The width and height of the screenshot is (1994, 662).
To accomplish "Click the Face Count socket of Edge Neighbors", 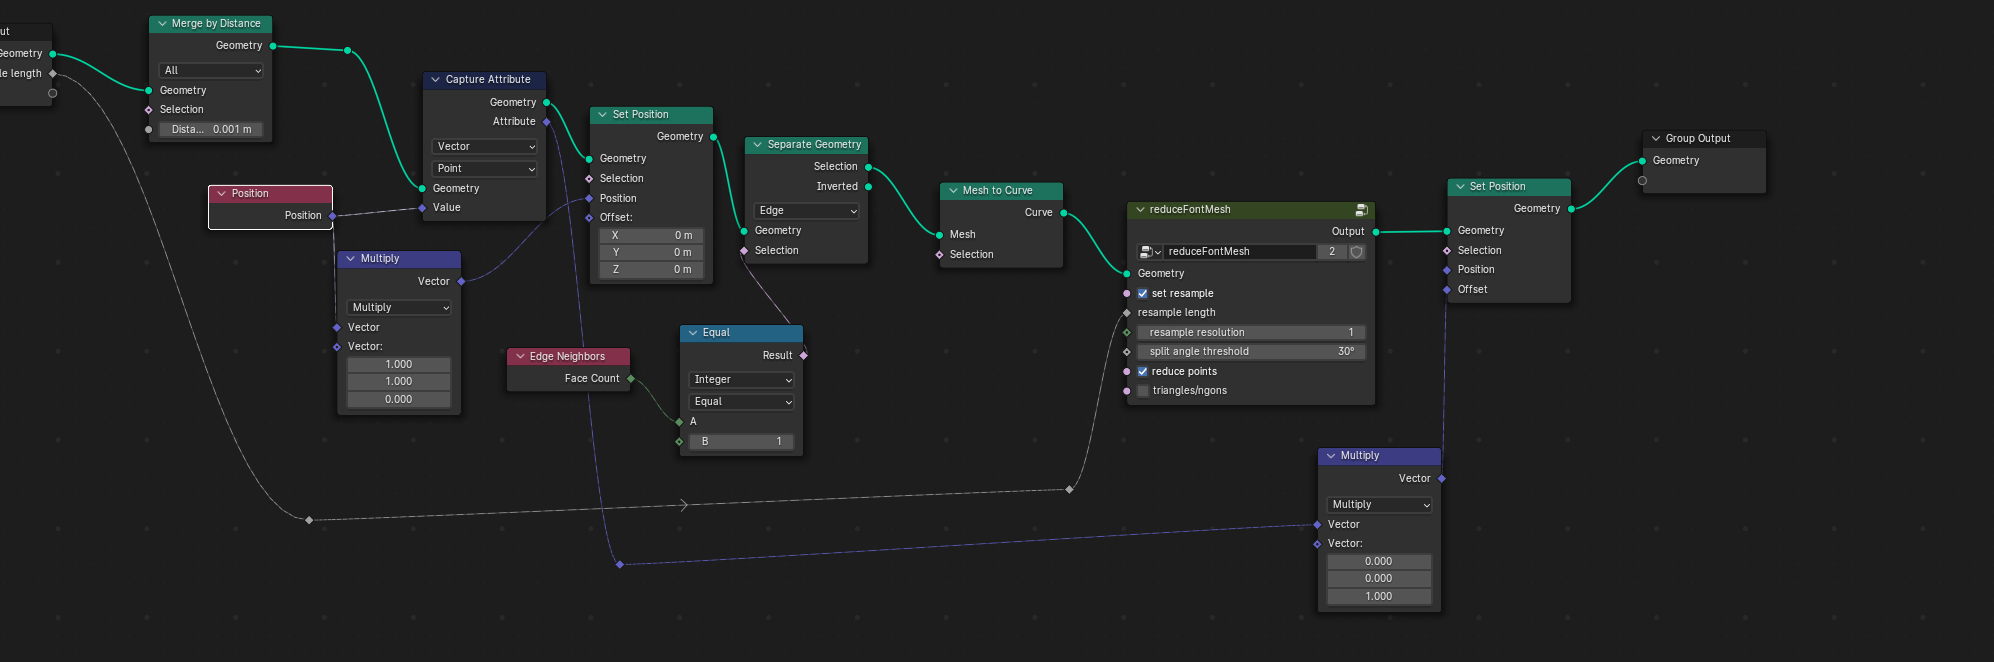I will pos(631,379).
